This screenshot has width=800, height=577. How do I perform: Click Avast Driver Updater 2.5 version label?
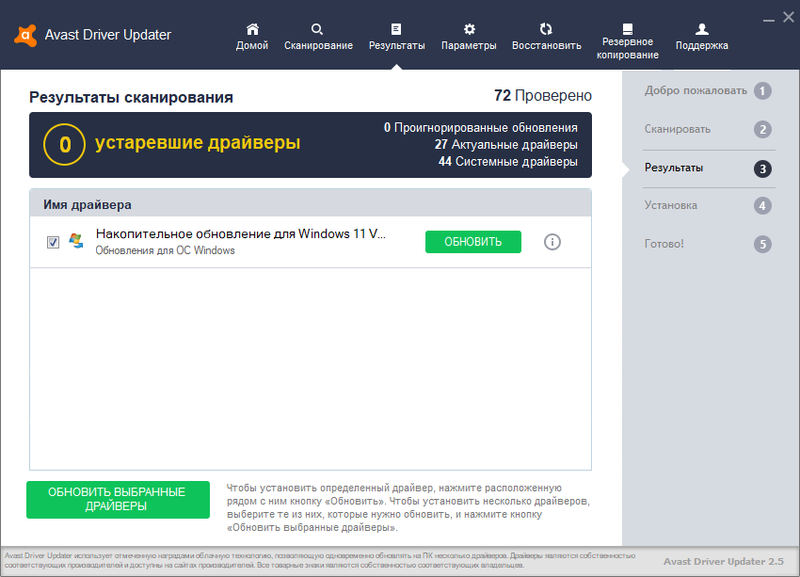click(x=723, y=561)
